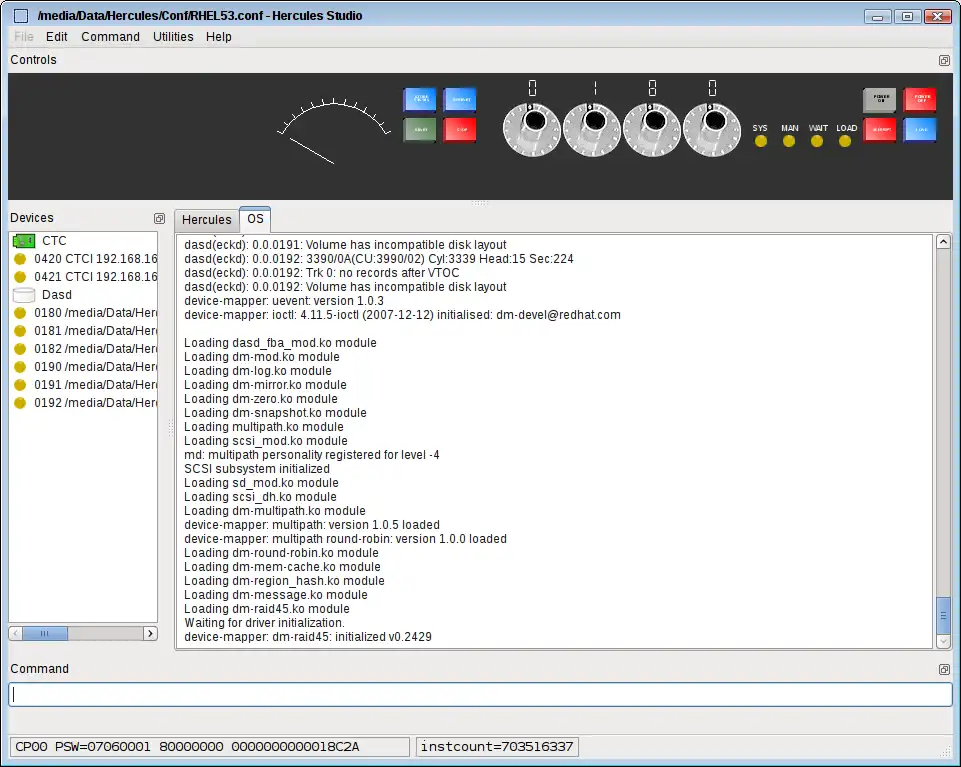Click the Devices list left scroll arrow
This screenshot has width=961, height=767.
15,633
